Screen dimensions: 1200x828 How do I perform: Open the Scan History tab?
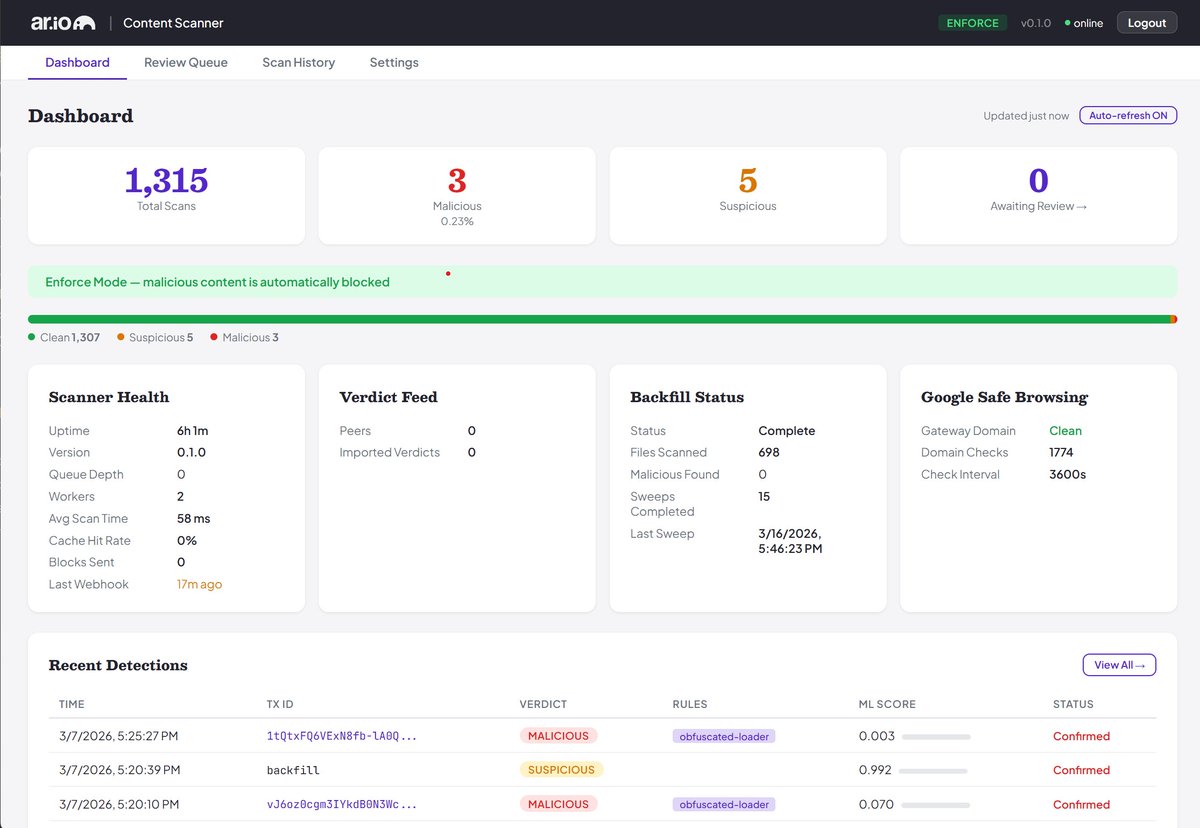[x=298, y=62]
